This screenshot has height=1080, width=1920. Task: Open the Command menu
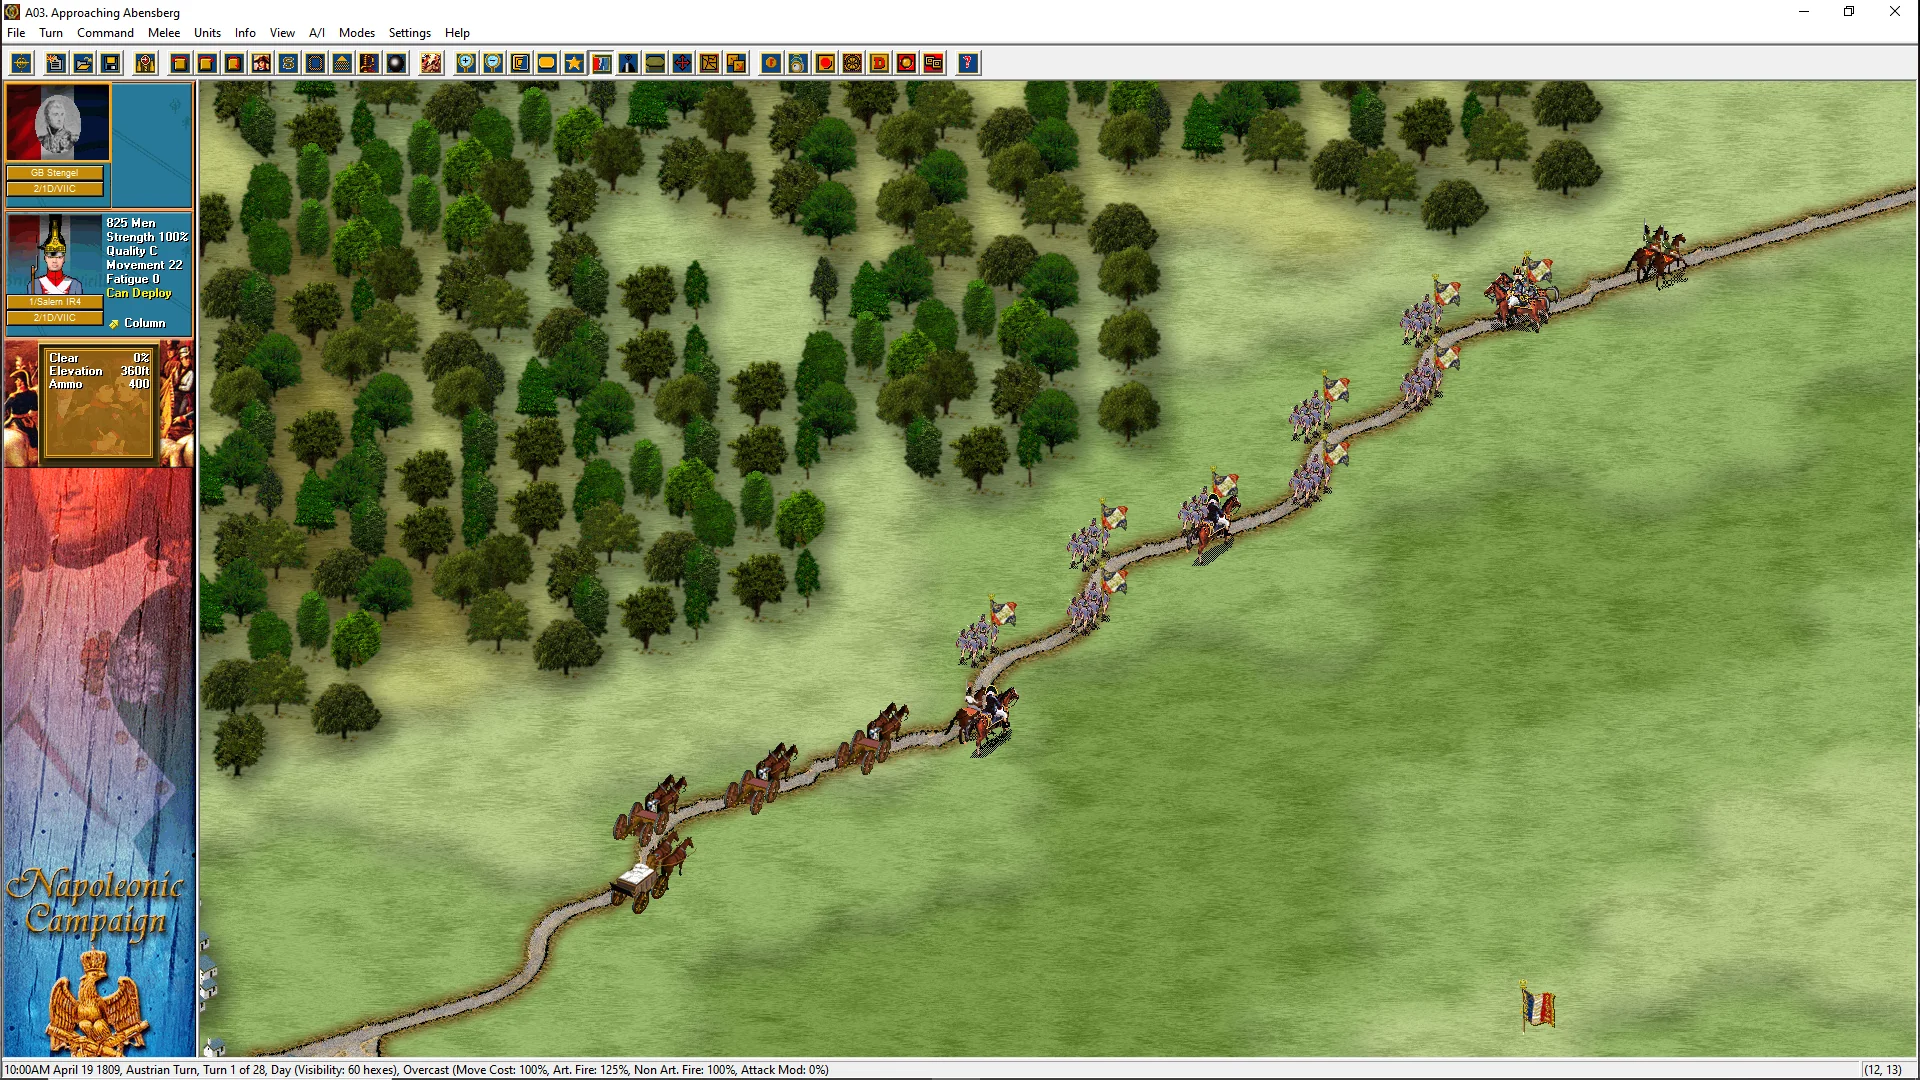(x=105, y=33)
